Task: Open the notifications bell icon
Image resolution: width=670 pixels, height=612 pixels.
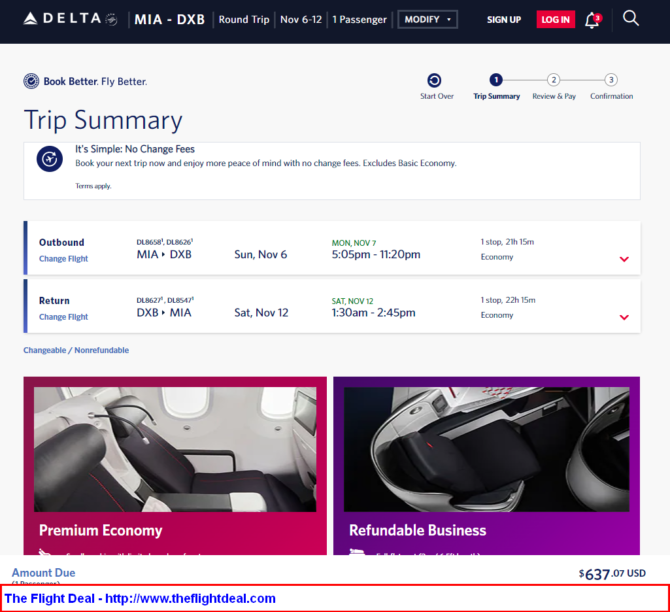Action: point(593,20)
